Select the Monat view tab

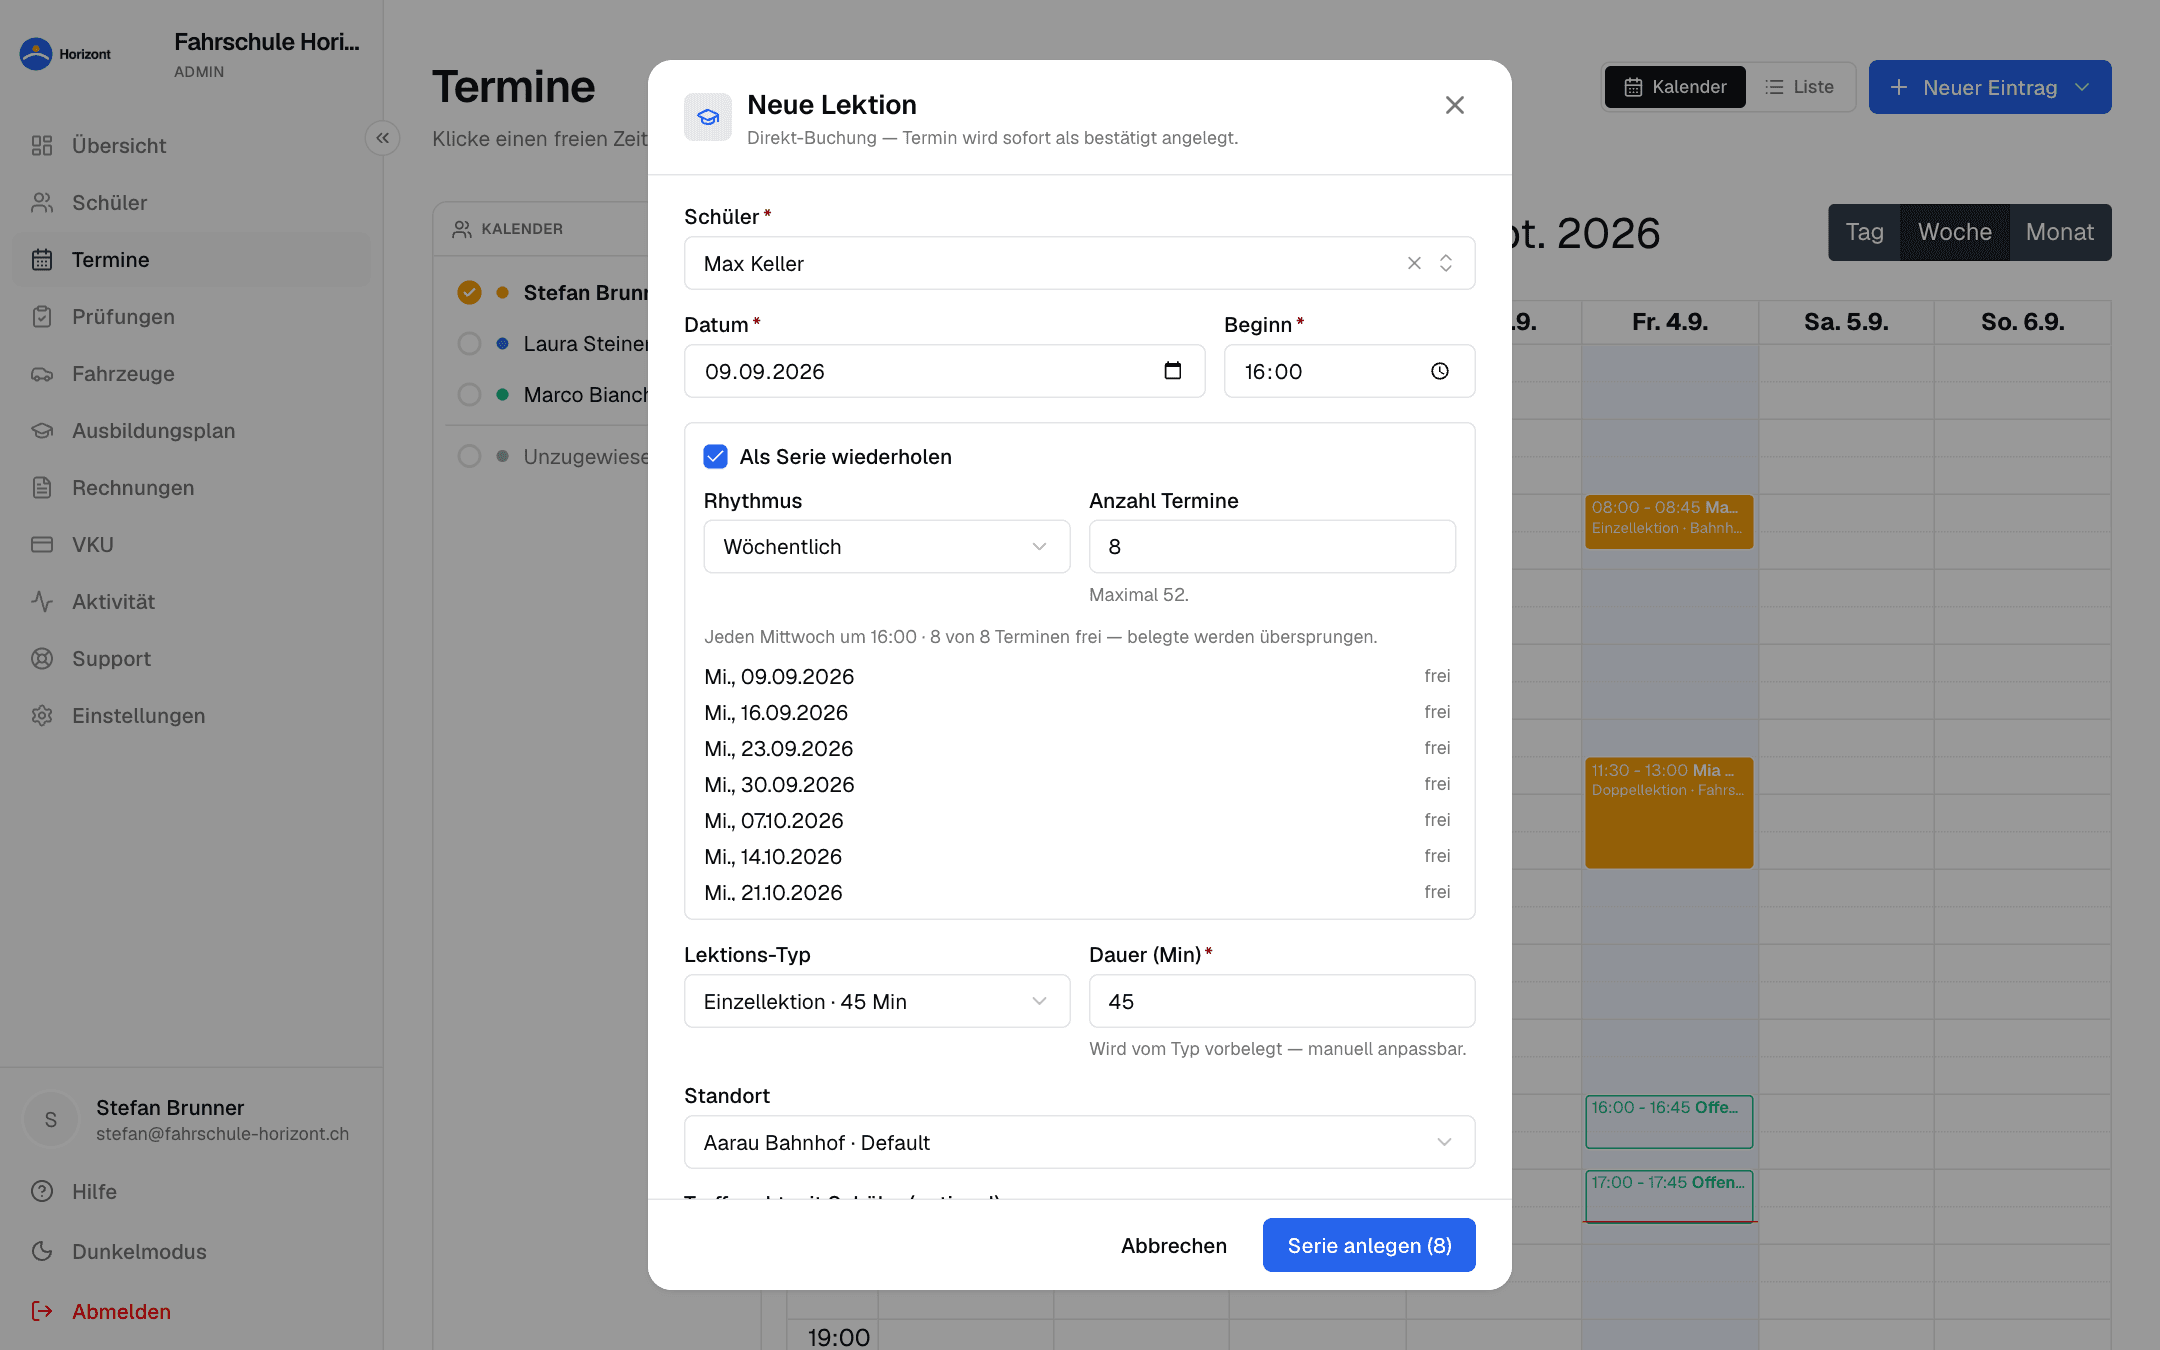(2060, 232)
